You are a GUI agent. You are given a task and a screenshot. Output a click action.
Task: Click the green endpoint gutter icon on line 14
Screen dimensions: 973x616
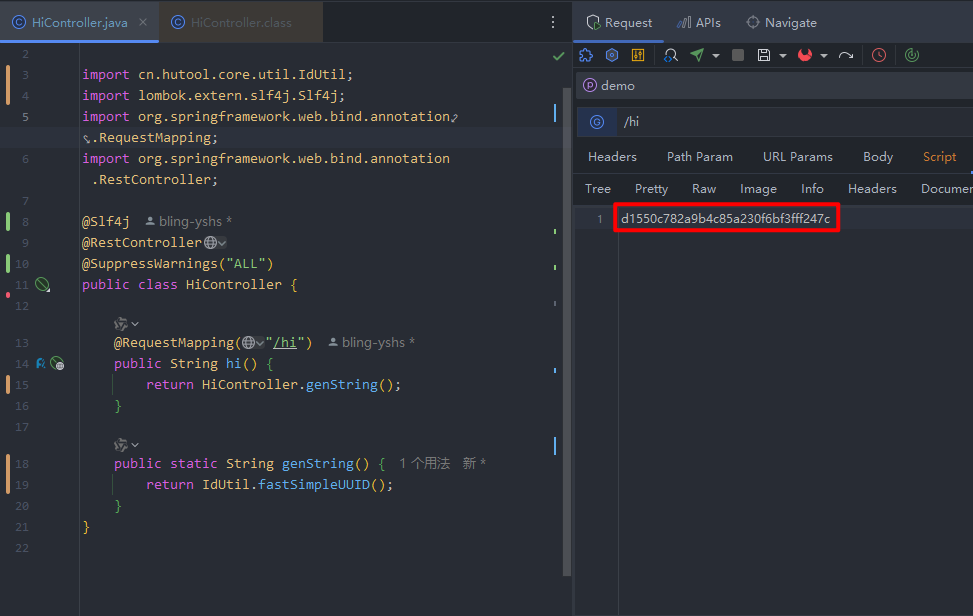[57, 364]
